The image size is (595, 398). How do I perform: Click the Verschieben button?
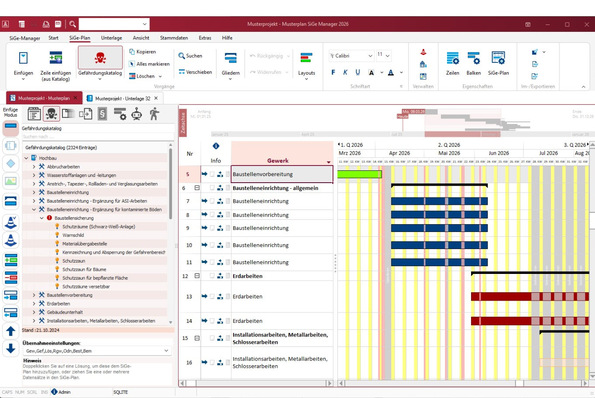[x=195, y=72]
